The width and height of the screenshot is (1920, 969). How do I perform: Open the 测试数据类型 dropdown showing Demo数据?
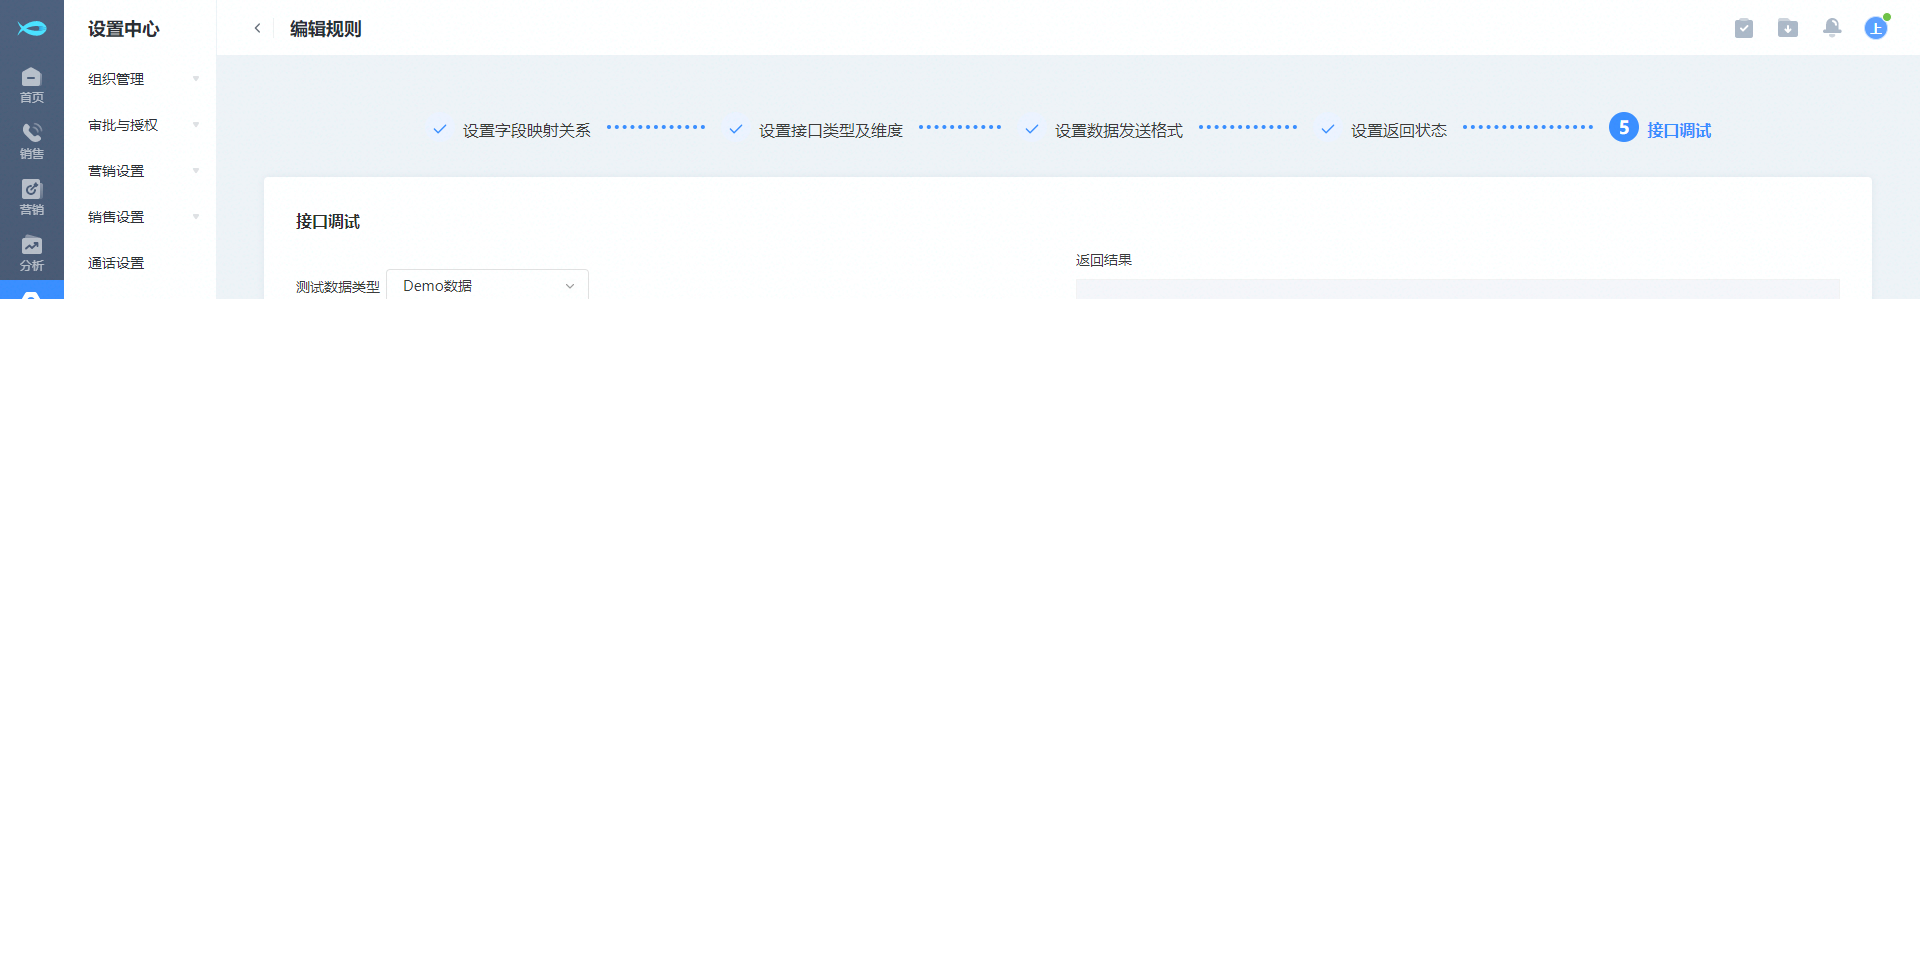pos(487,285)
